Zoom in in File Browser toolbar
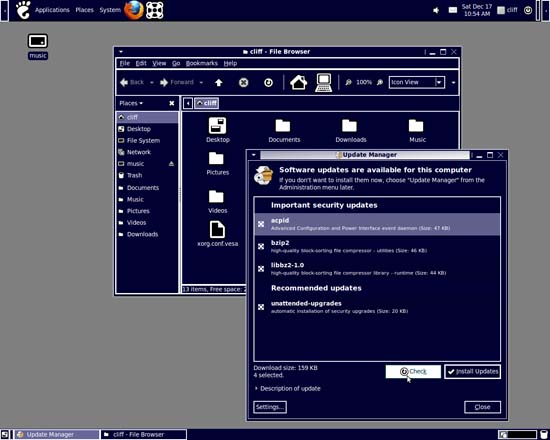 (x=380, y=82)
